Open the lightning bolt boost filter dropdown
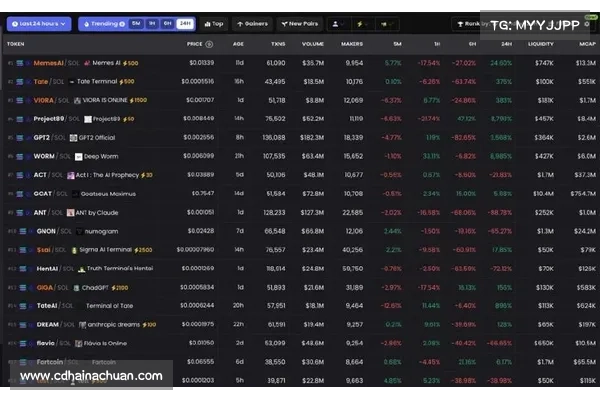This screenshot has width=600, height=400. (362, 24)
